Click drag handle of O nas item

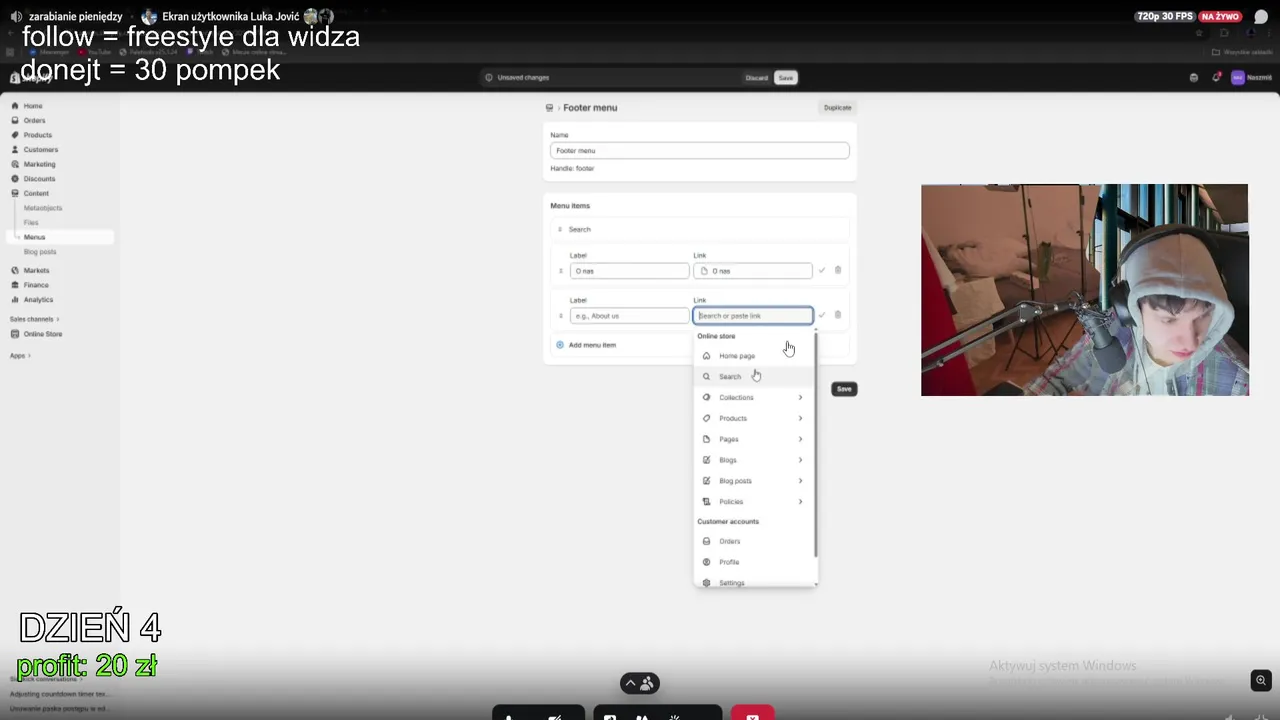[x=561, y=271]
